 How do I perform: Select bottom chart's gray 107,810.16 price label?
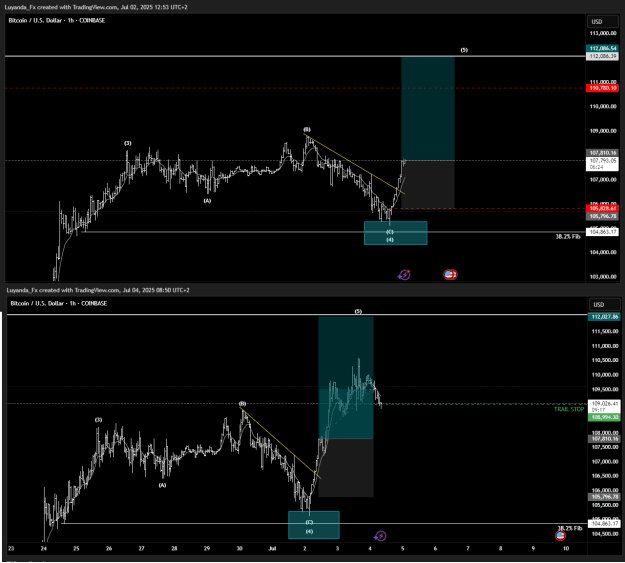coord(604,439)
